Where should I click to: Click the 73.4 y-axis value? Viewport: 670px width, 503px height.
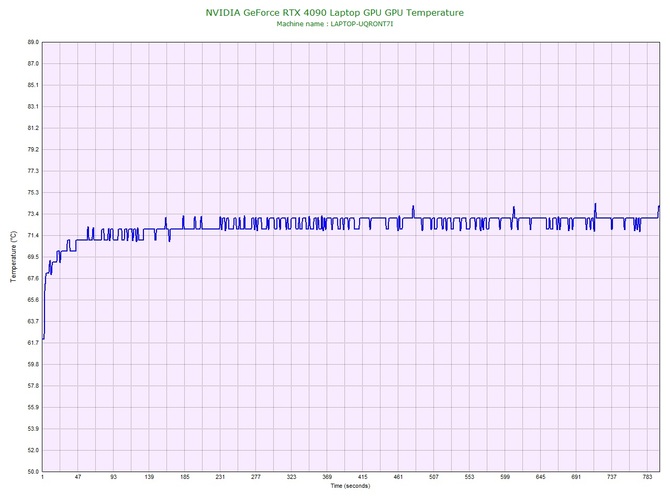tap(33, 214)
